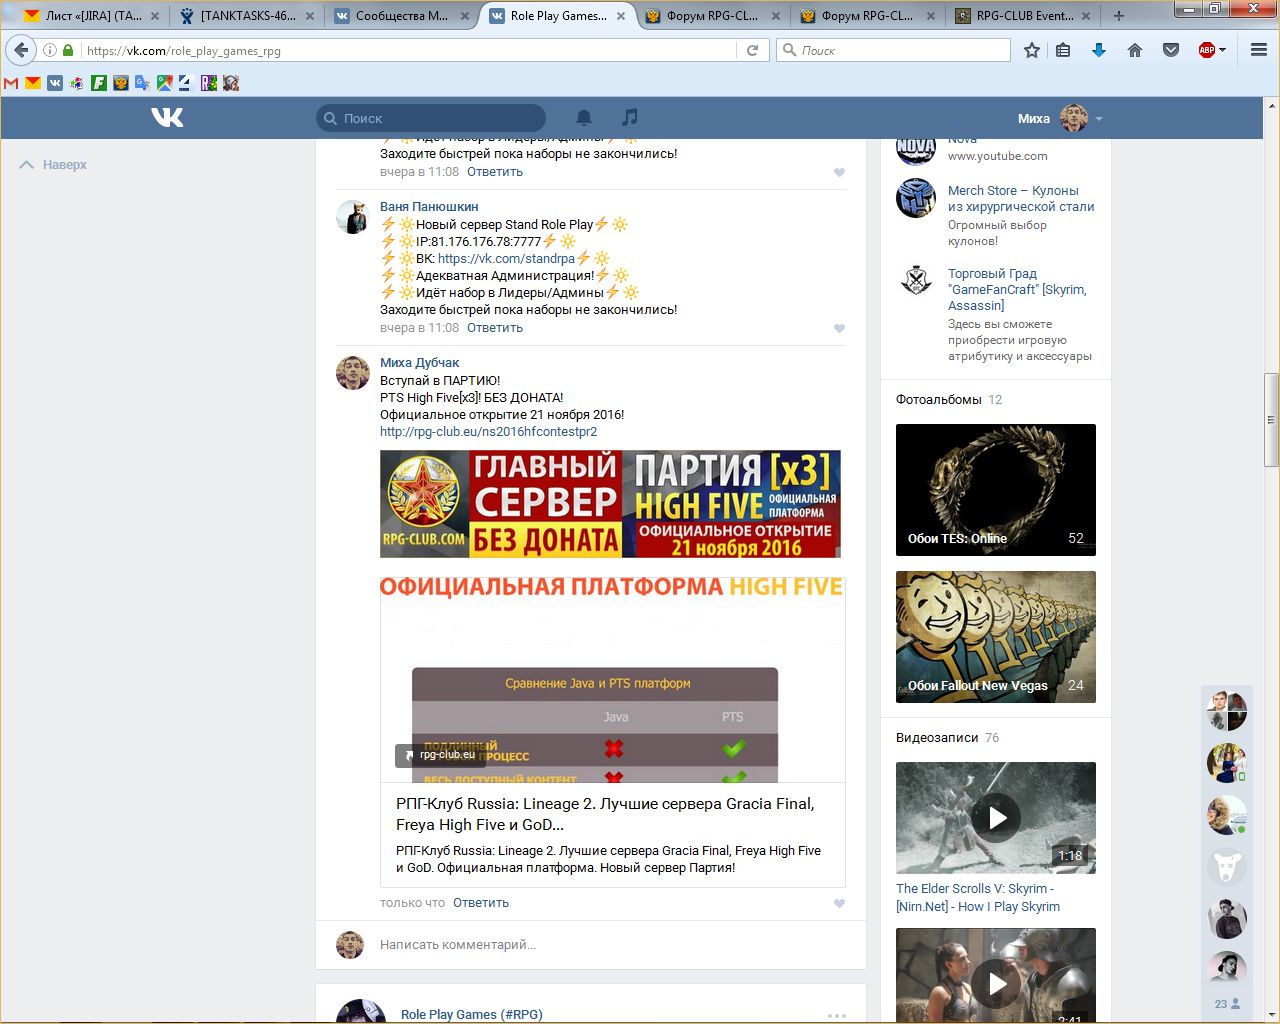
Task: Reply to the Миха Дубчак comment
Action: point(481,903)
